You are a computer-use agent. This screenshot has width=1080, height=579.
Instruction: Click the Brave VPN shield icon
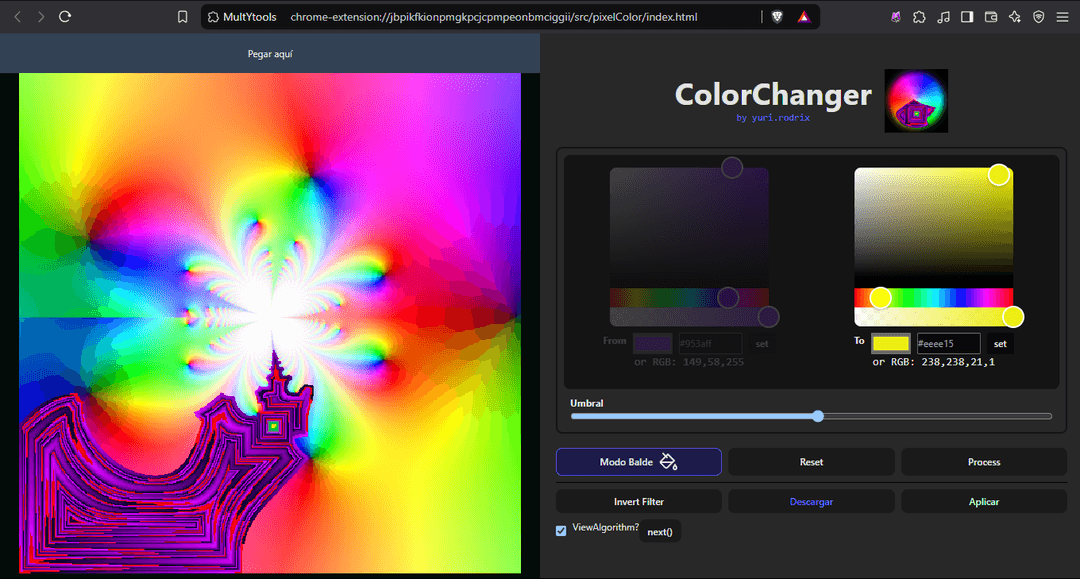pyautogui.click(x=1039, y=17)
